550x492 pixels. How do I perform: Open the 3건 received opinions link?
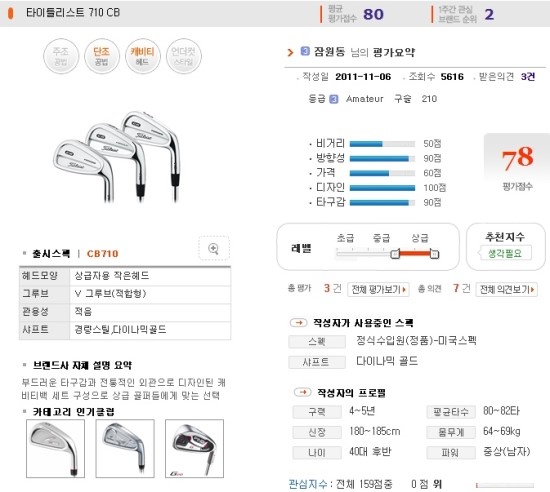tap(528, 76)
